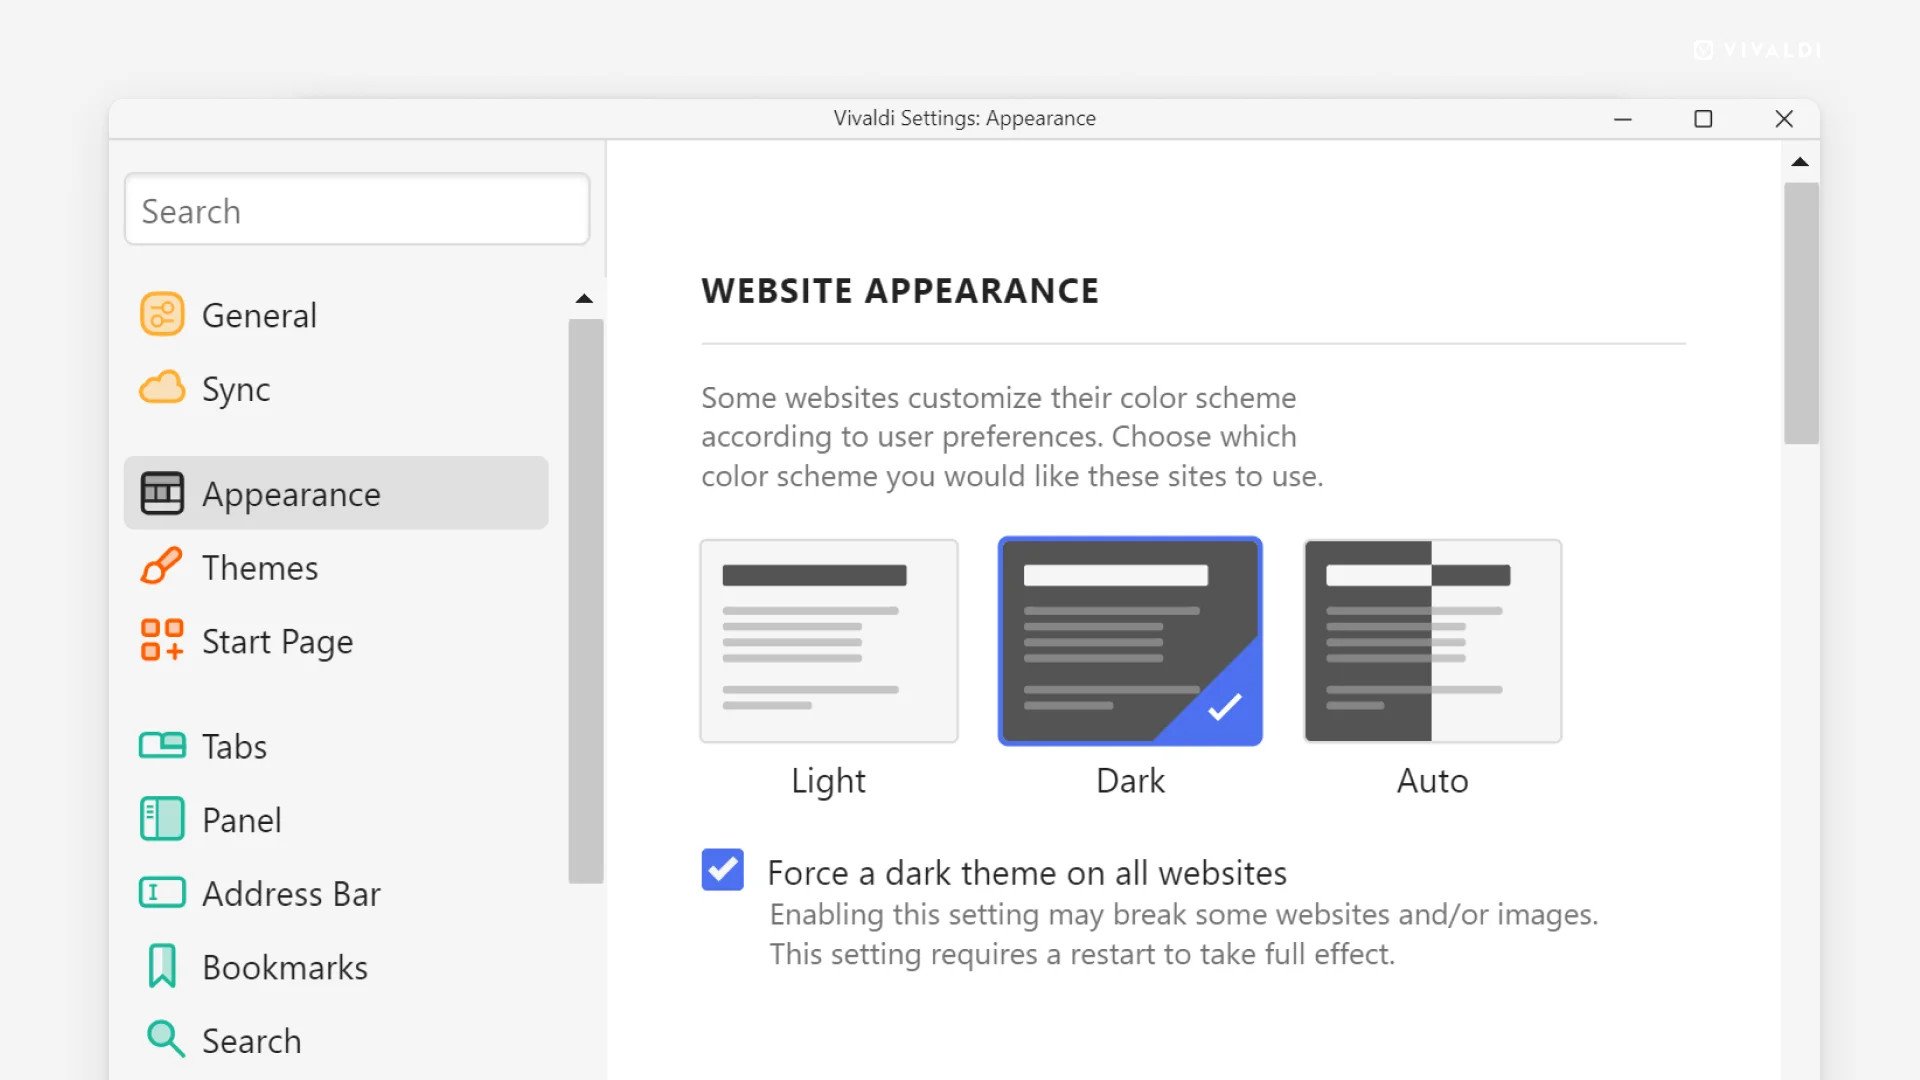Click the sidebar scroll up arrow
Image resolution: width=1920 pixels, height=1080 pixels.
pyautogui.click(x=585, y=298)
